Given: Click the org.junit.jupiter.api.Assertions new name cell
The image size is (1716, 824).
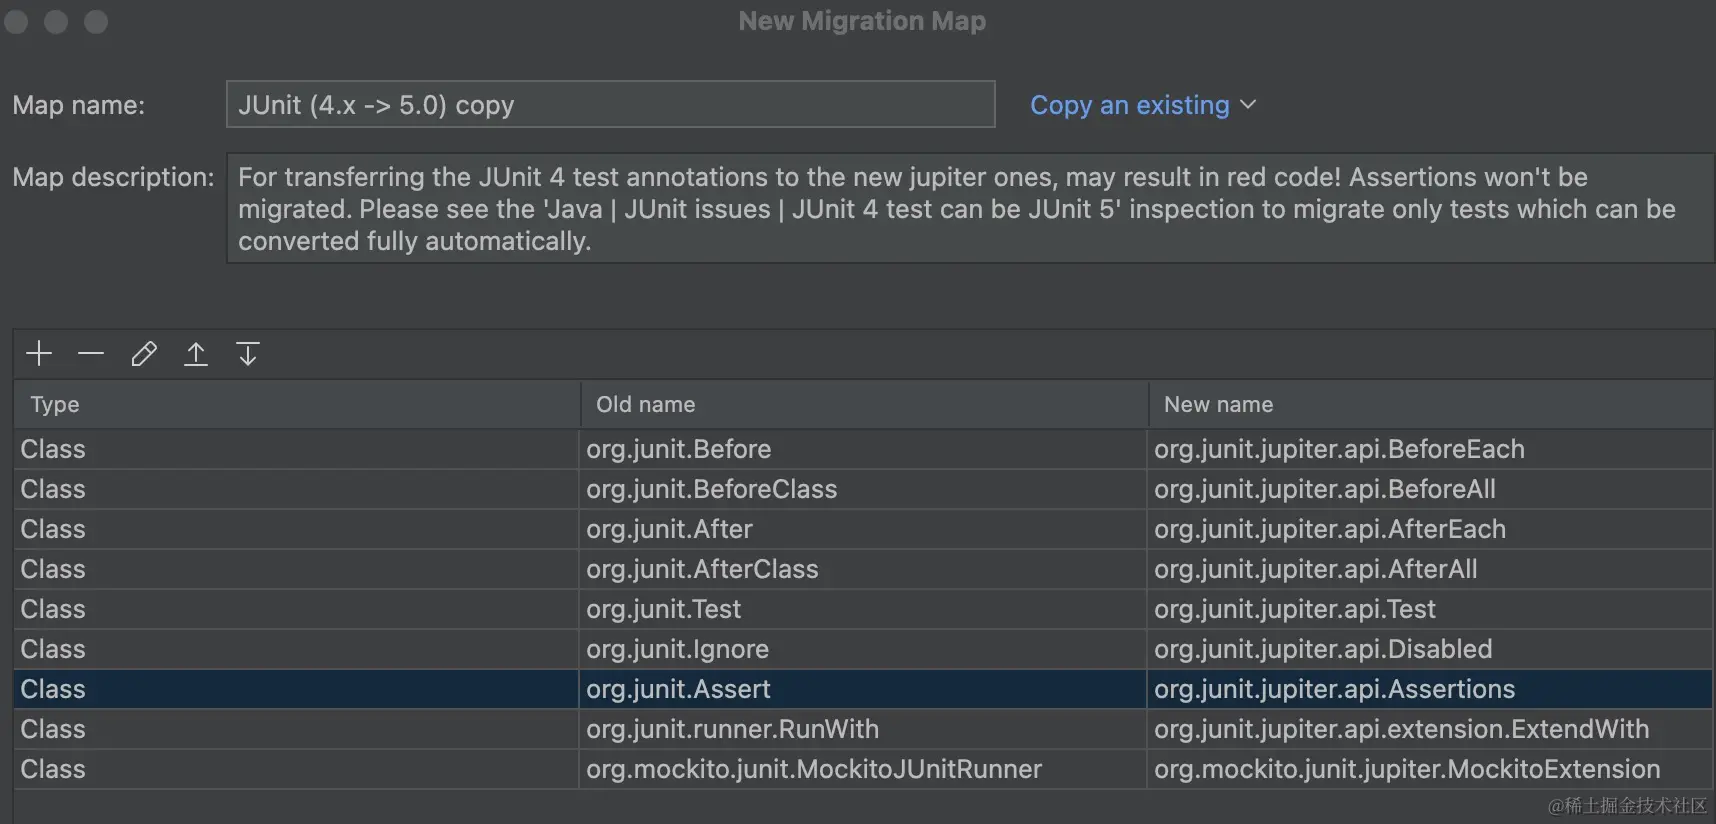Looking at the screenshot, I should click(x=1334, y=689).
